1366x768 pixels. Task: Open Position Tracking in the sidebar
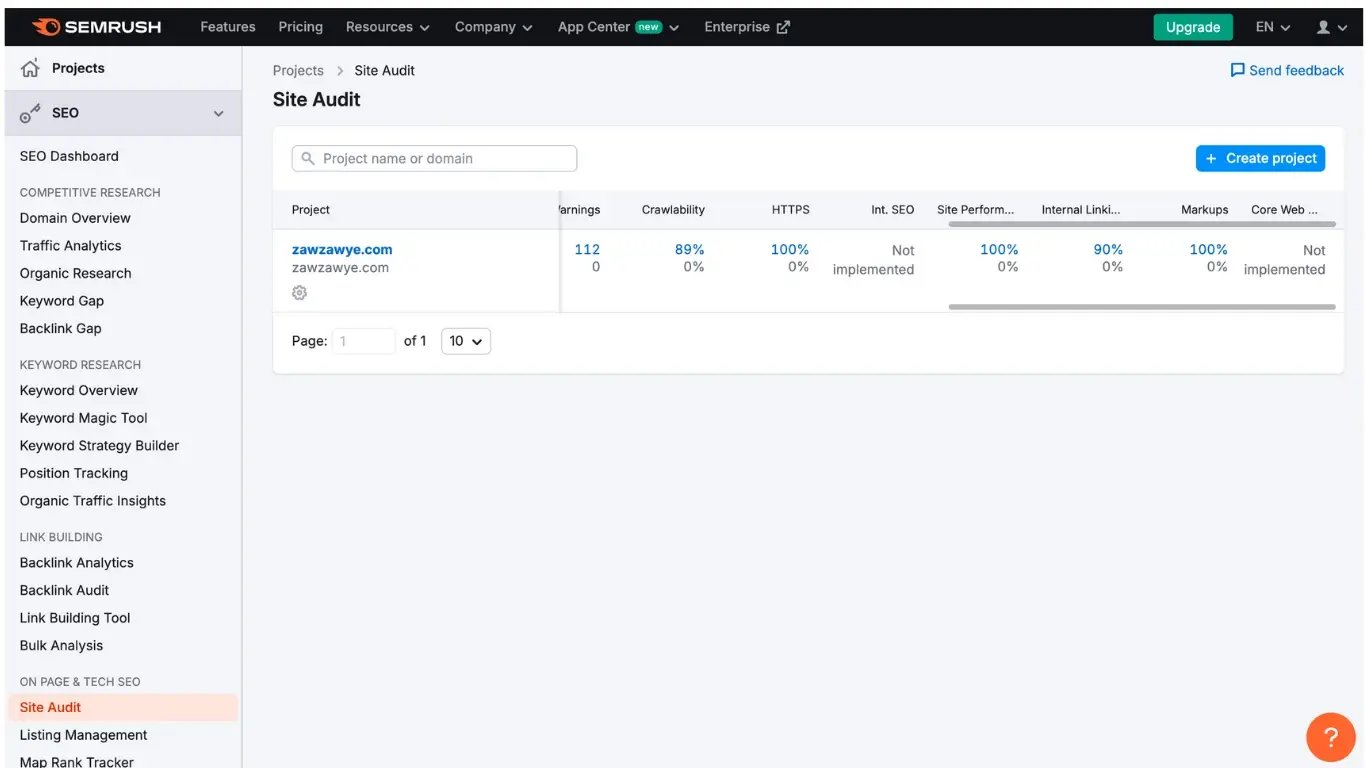pos(74,473)
